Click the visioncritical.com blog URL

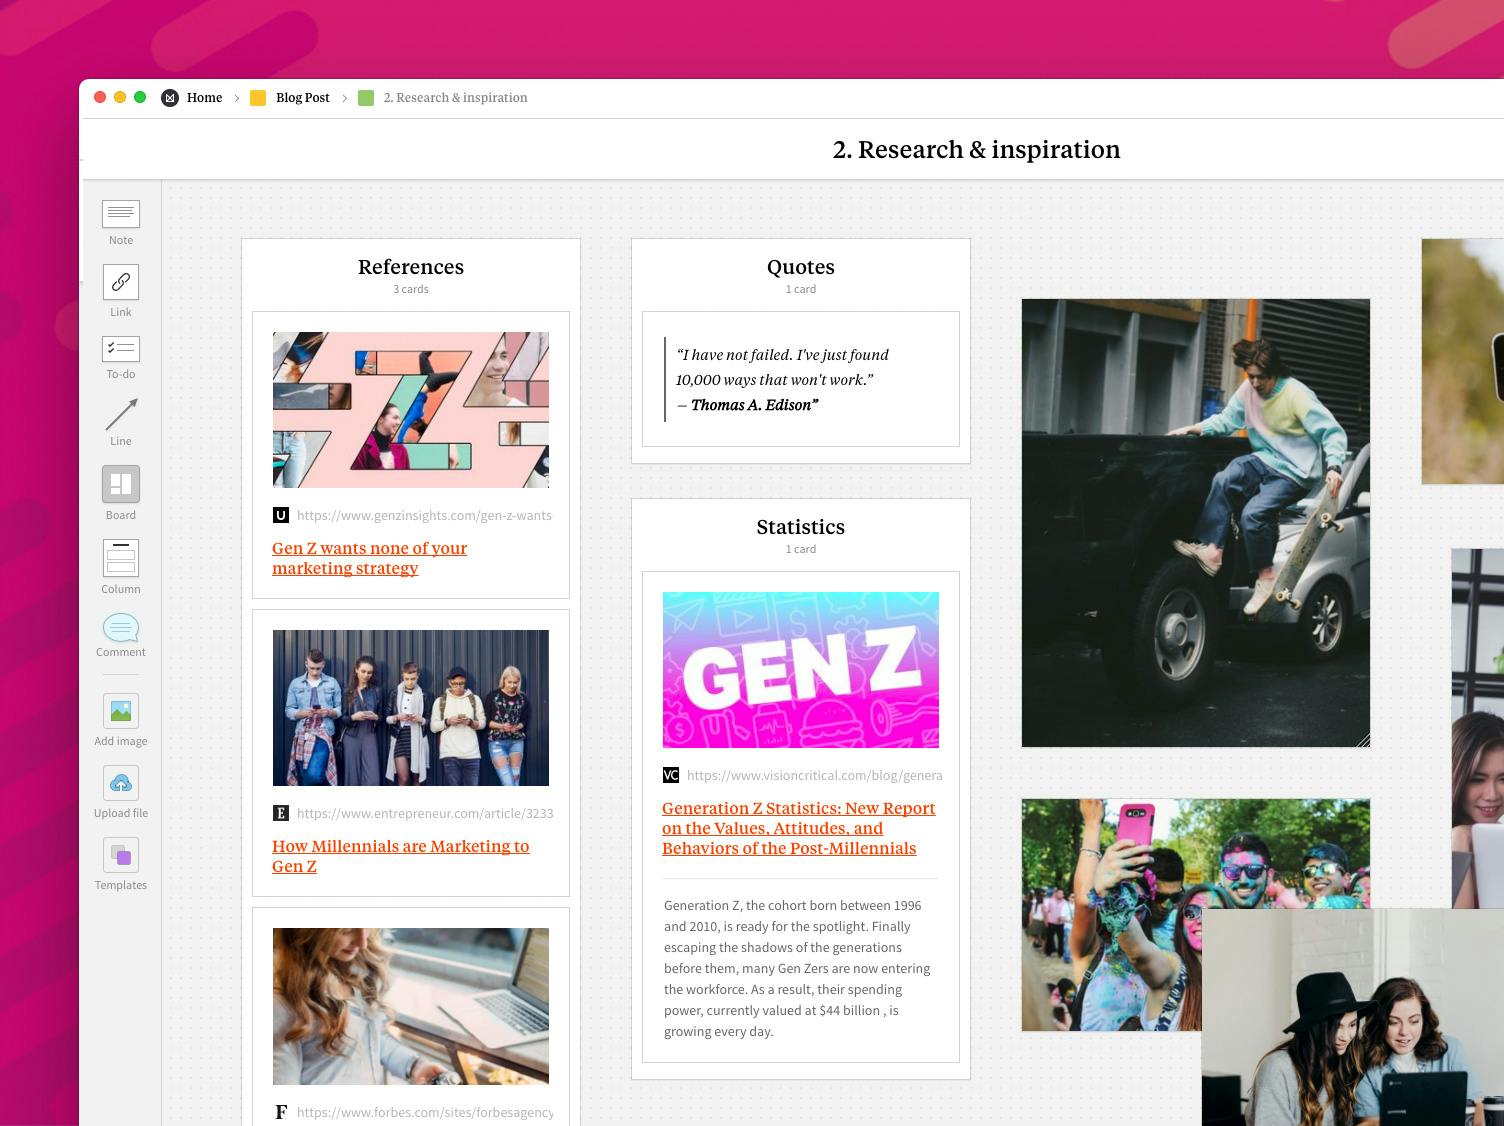pos(814,775)
